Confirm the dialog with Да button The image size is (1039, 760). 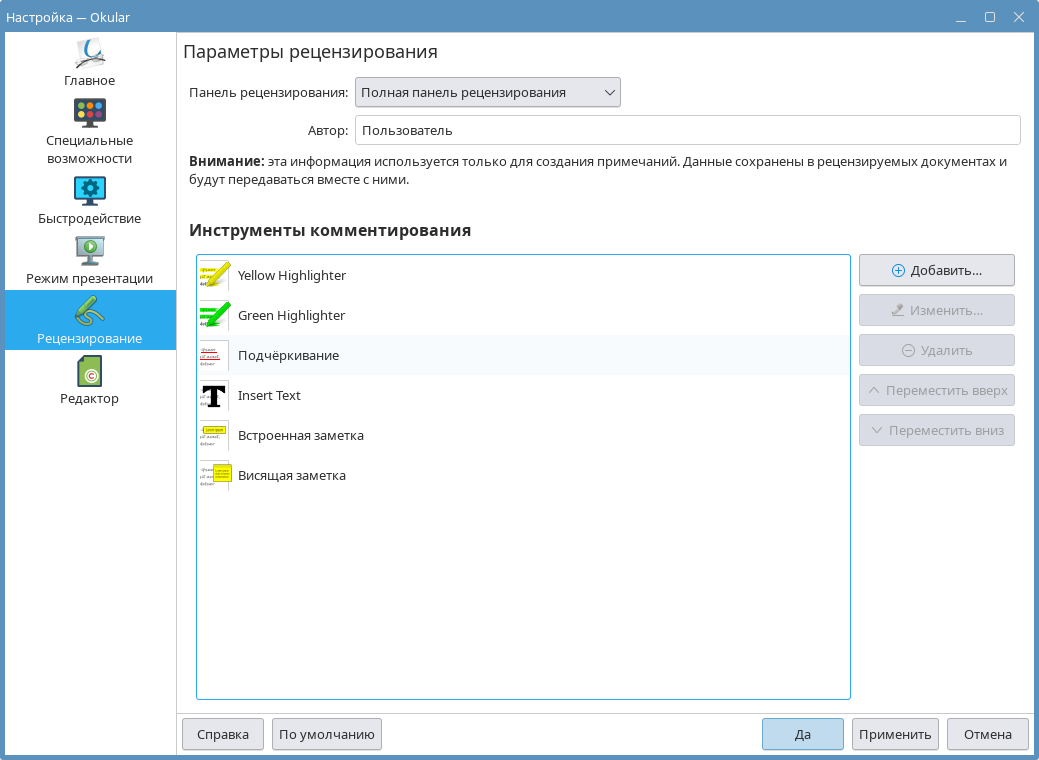coord(802,734)
